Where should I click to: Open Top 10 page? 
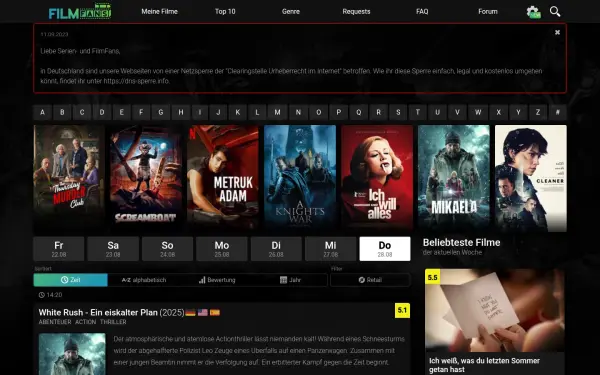[225, 11]
